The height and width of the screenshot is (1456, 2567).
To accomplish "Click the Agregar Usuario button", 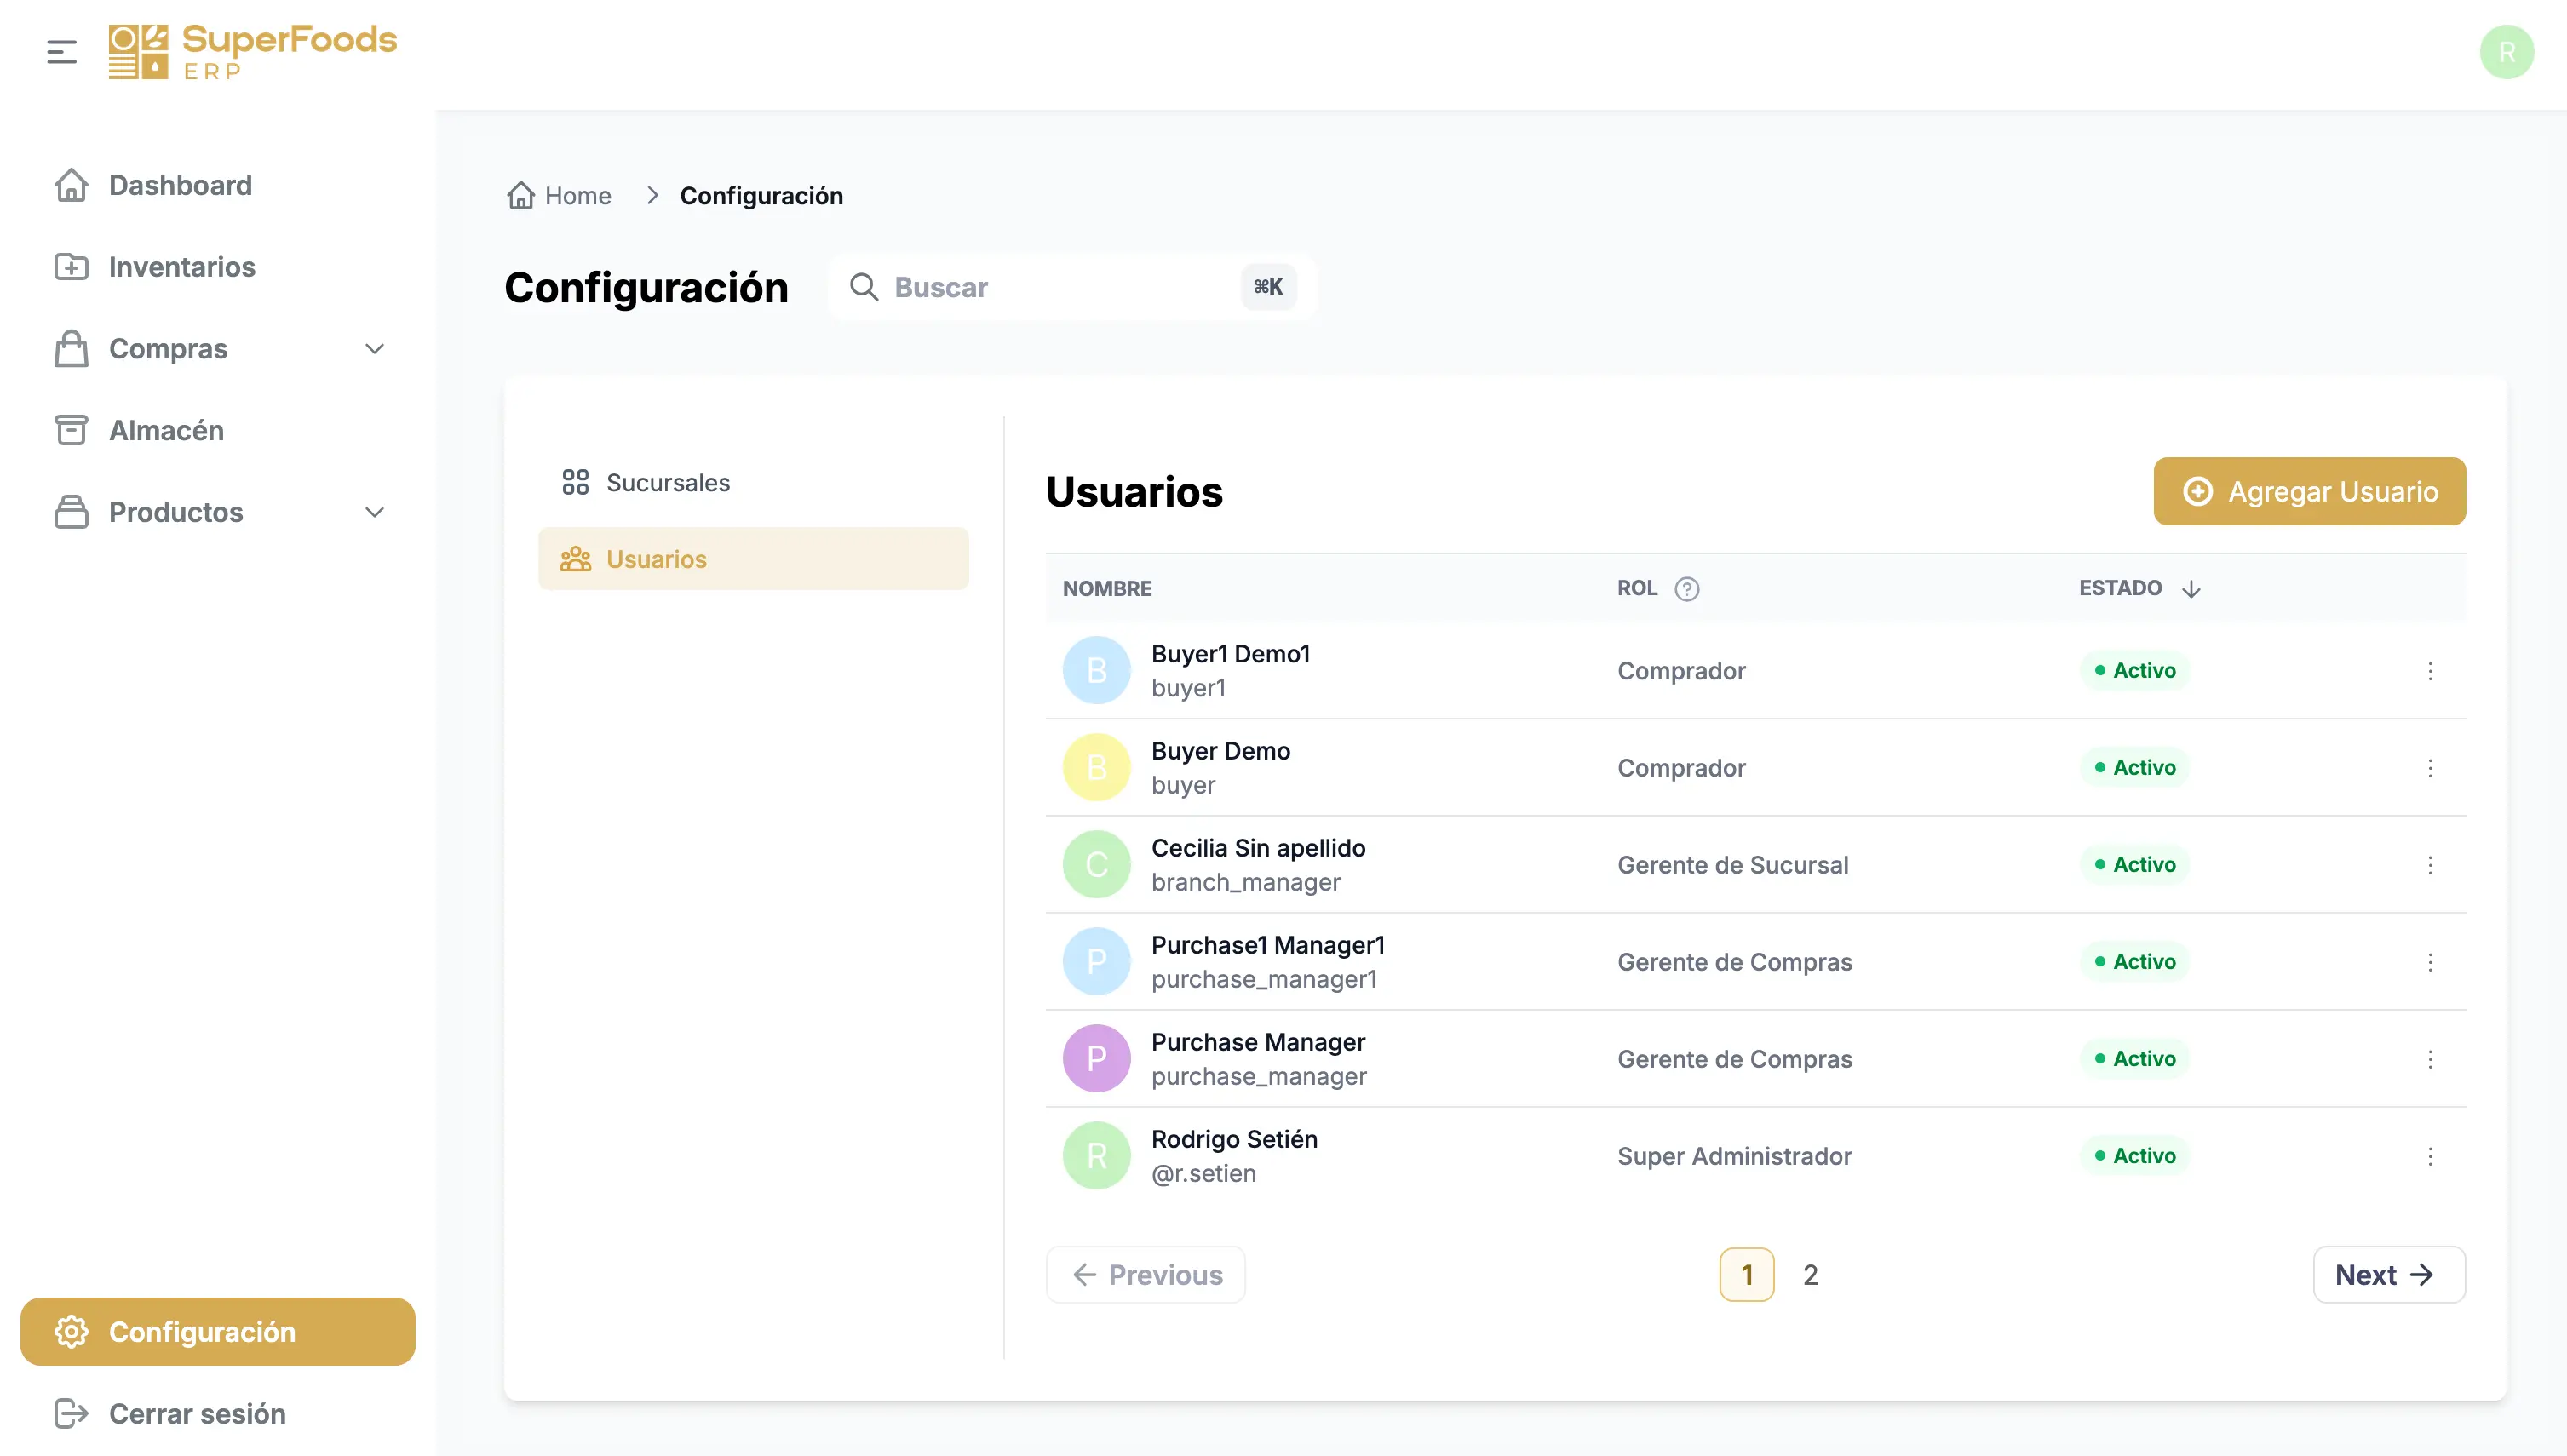I will tap(2308, 492).
